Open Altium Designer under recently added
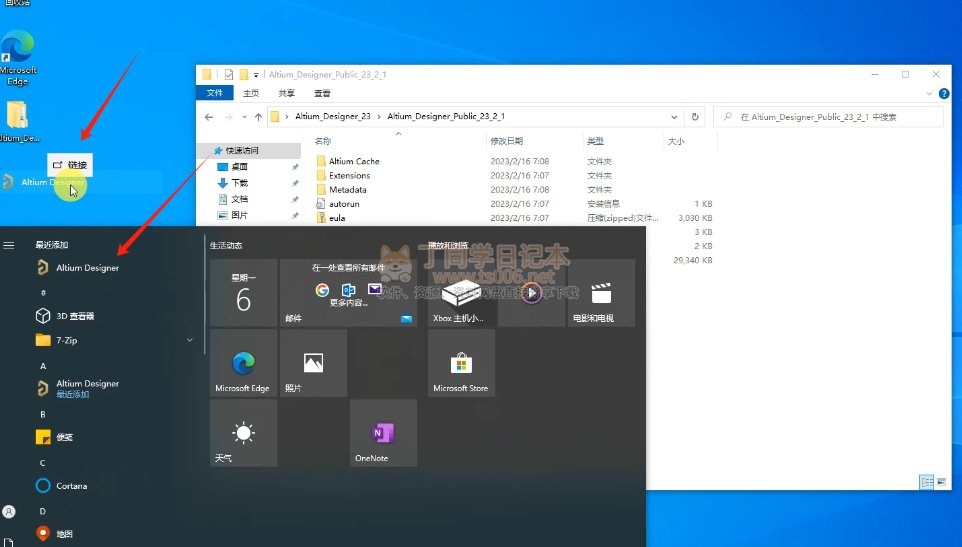The image size is (962, 547). tap(87, 268)
